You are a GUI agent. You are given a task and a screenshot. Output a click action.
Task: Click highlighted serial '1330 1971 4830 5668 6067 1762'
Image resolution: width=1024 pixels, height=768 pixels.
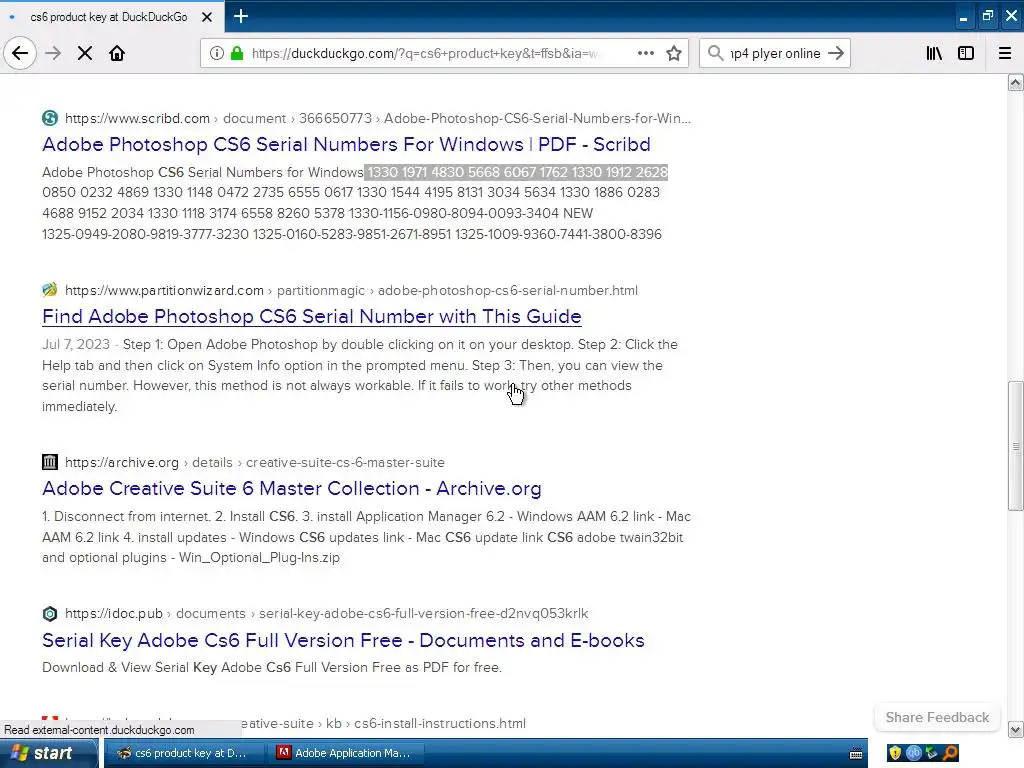pyautogui.click(x=467, y=172)
